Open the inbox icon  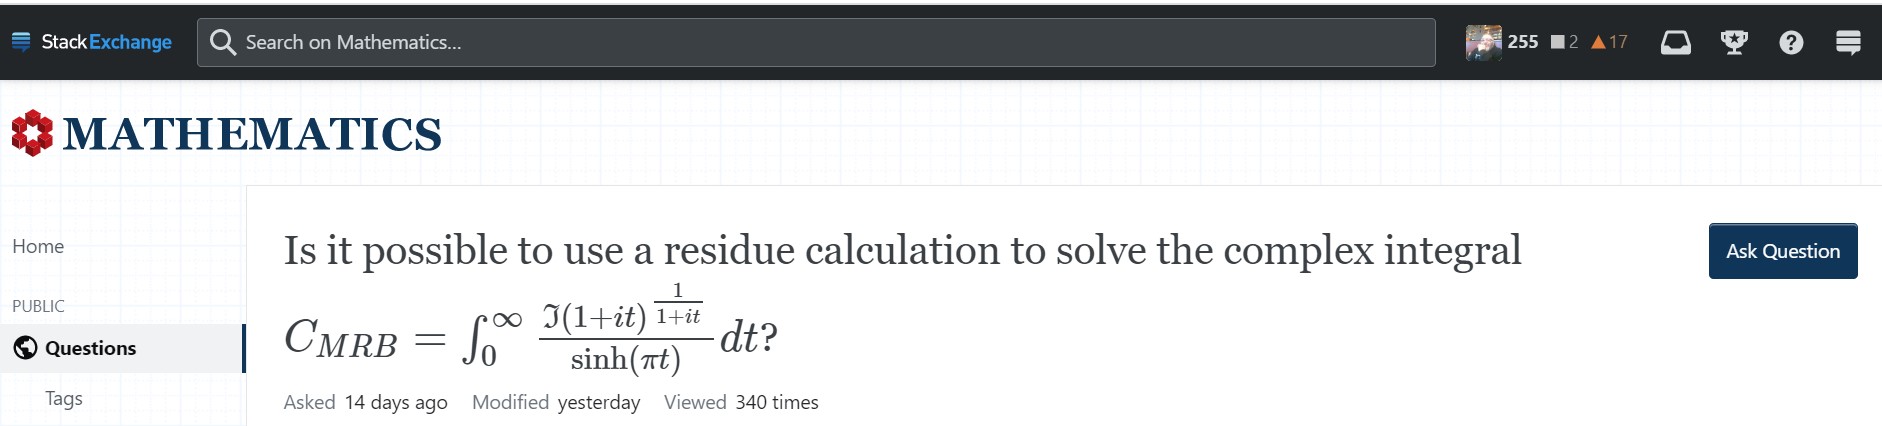click(1675, 42)
